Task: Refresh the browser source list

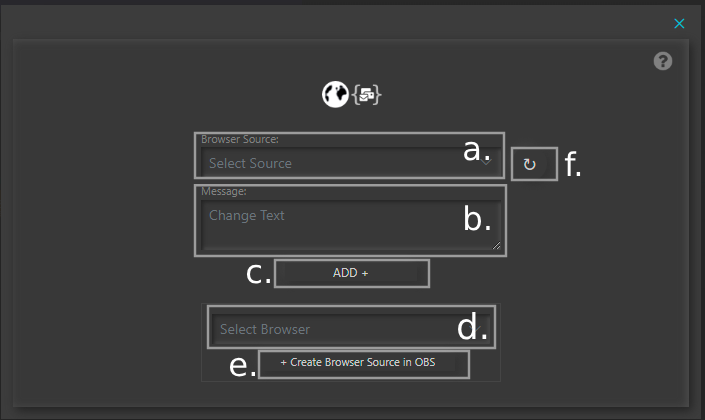Action: pyautogui.click(x=530, y=166)
